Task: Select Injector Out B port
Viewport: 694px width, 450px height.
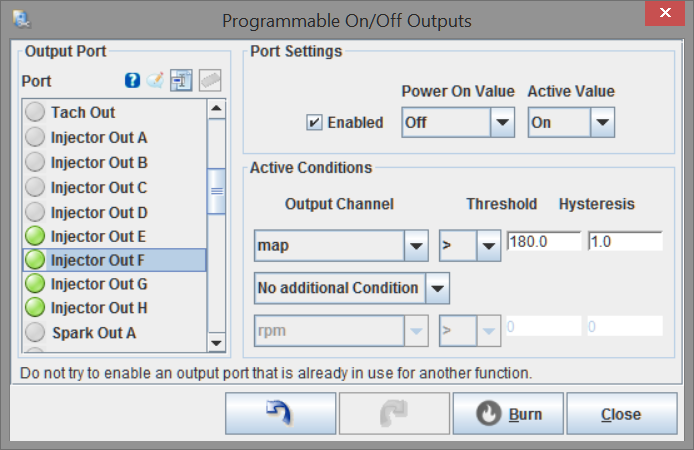Action: tap(114, 162)
